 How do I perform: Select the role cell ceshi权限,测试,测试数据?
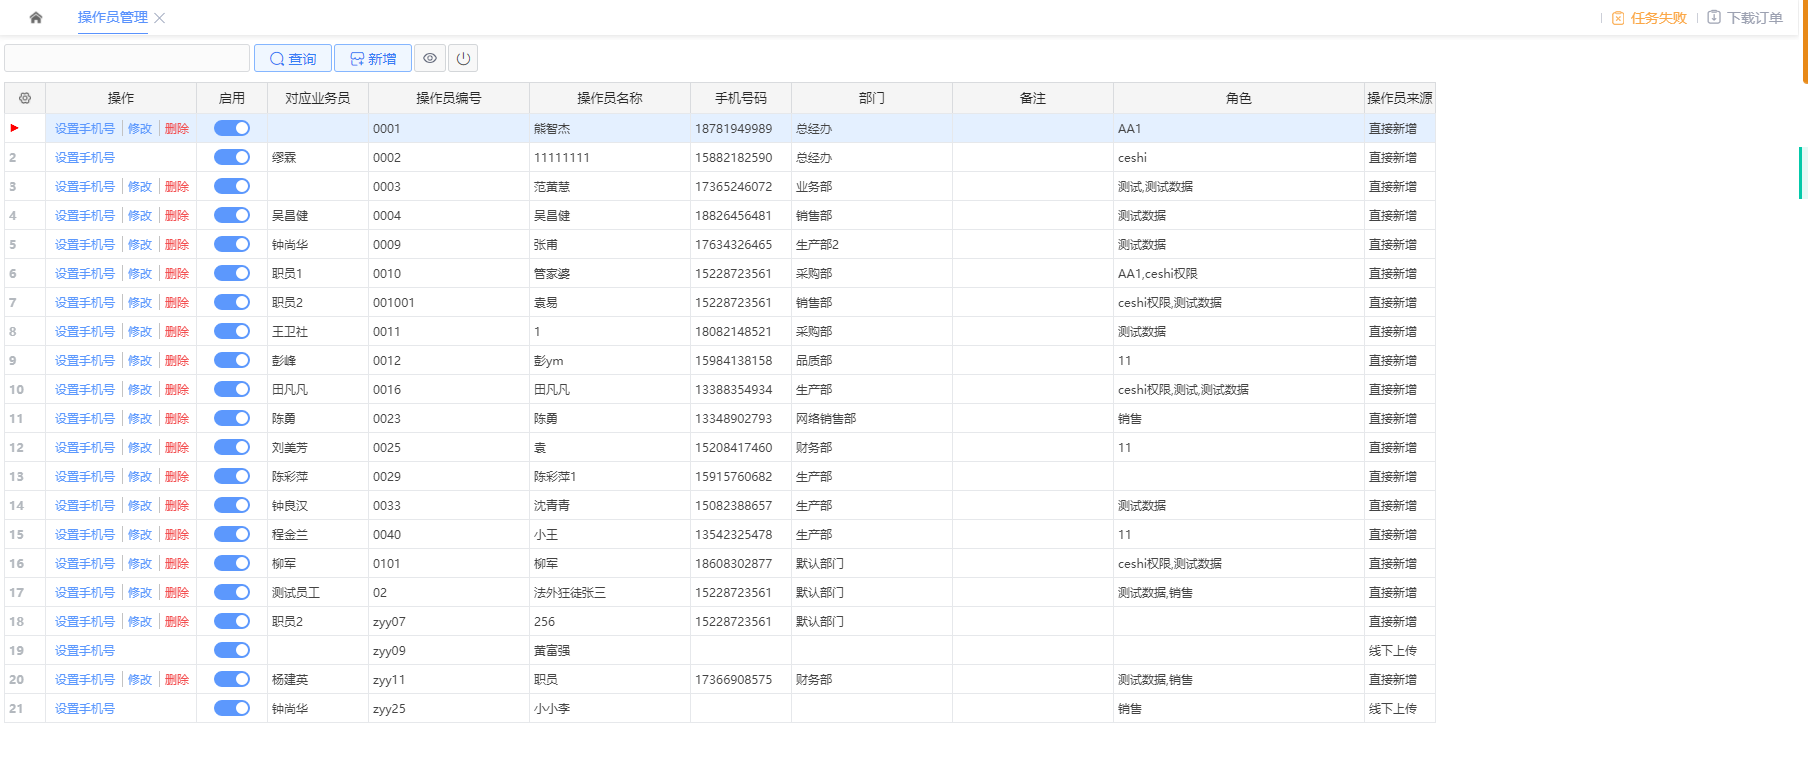(1239, 389)
